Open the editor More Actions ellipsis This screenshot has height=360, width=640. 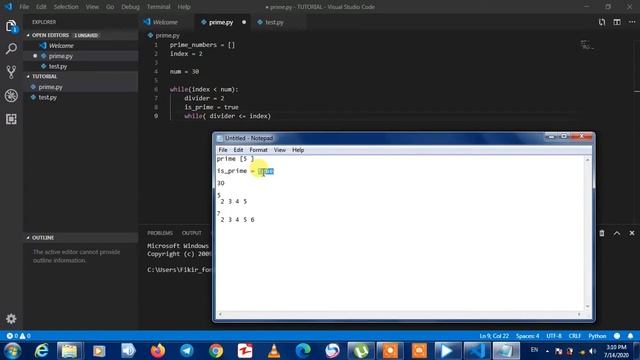[x=632, y=22]
